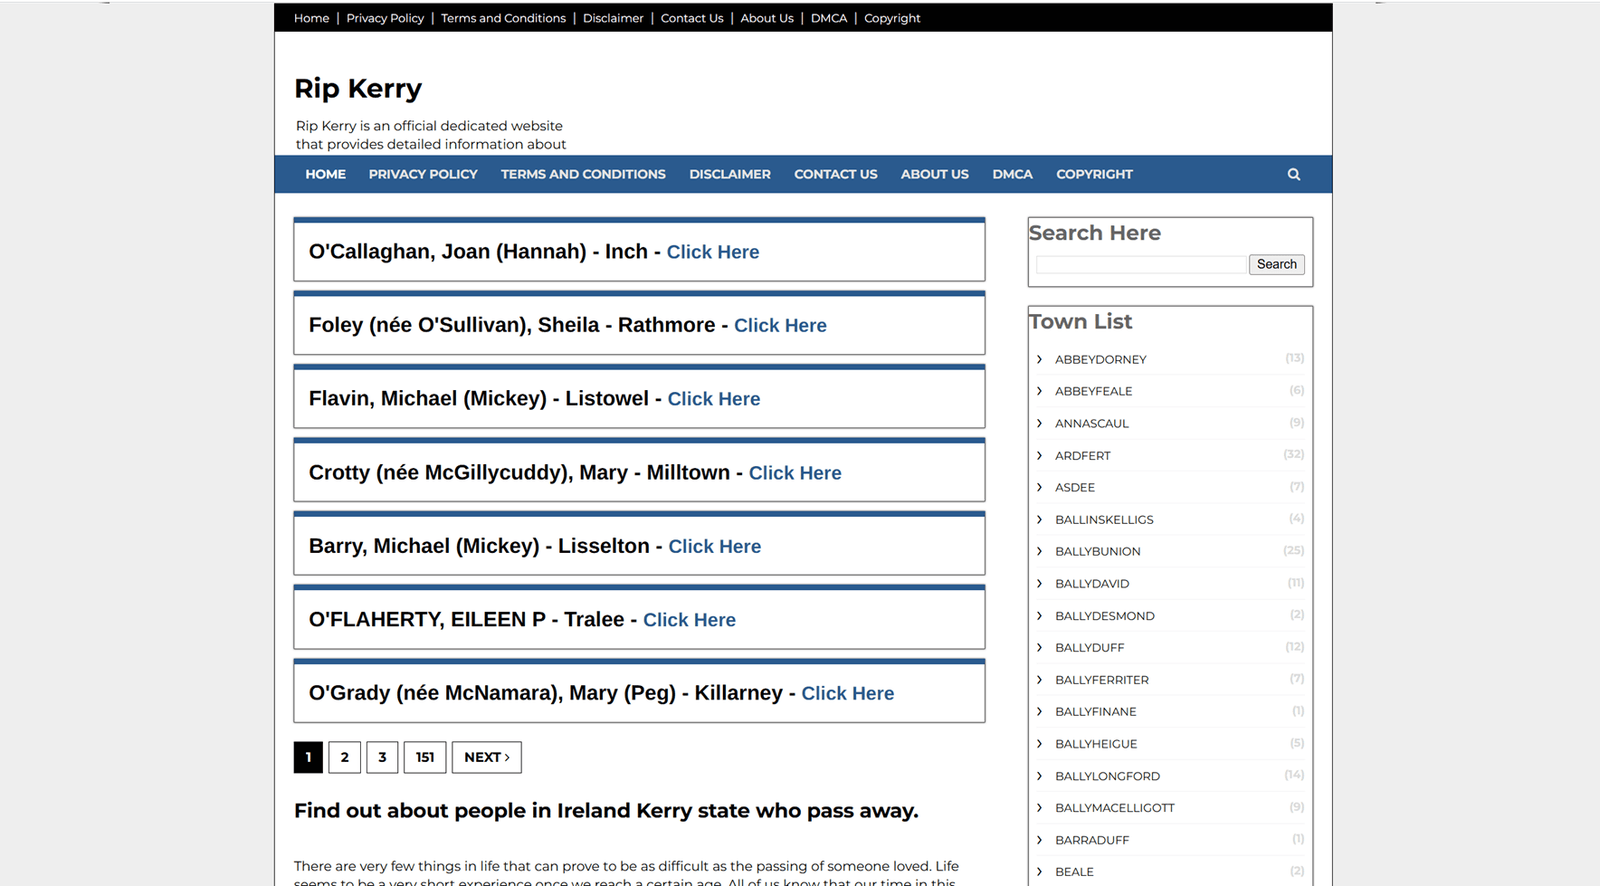
Task: Click Here for O'FLAHERTY, EILEEN P
Action: tap(689, 620)
